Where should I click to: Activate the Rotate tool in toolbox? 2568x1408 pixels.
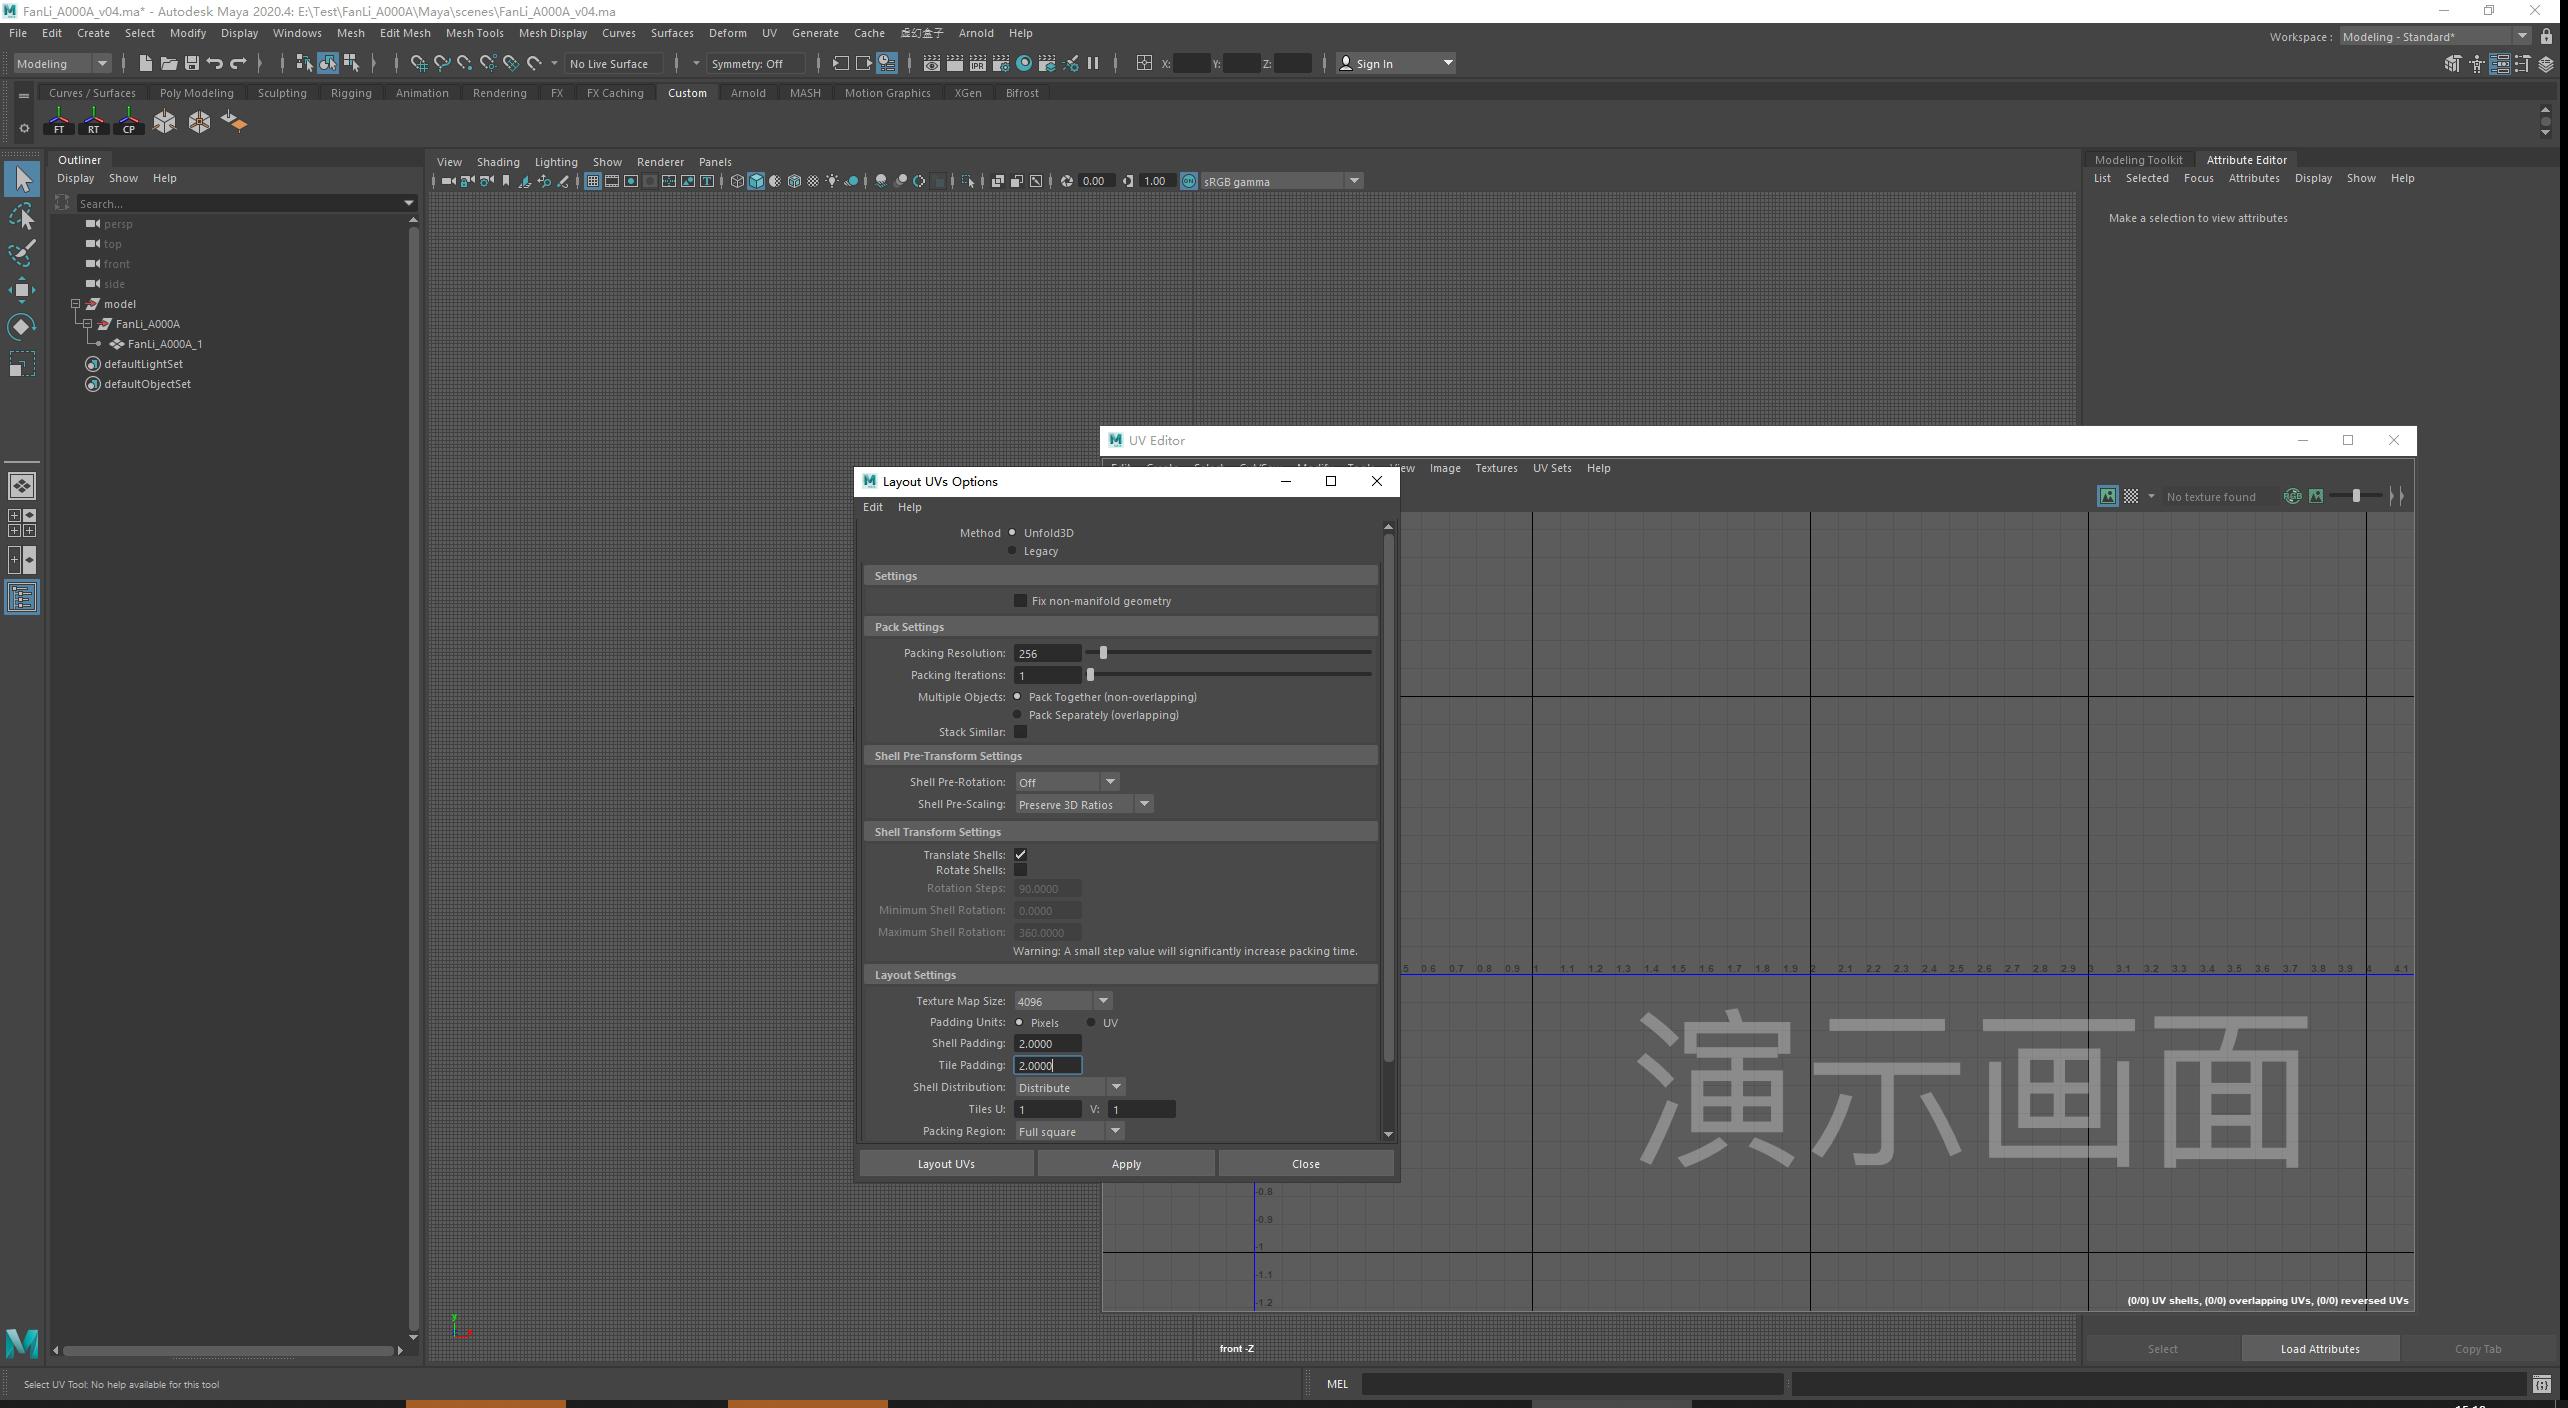coord(22,327)
